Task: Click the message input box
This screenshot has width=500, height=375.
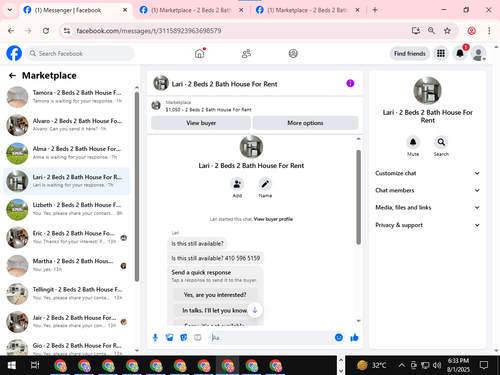Action: tap(271, 338)
